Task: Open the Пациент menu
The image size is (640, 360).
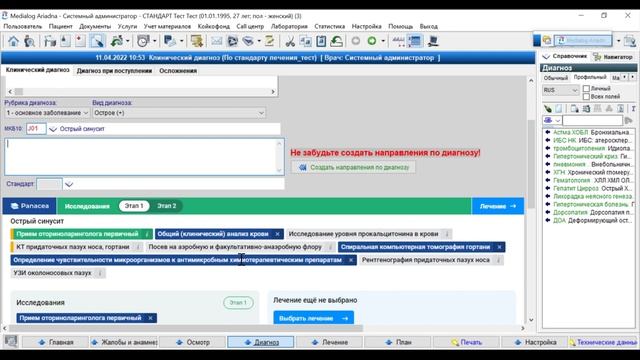Action: pos(60,26)
